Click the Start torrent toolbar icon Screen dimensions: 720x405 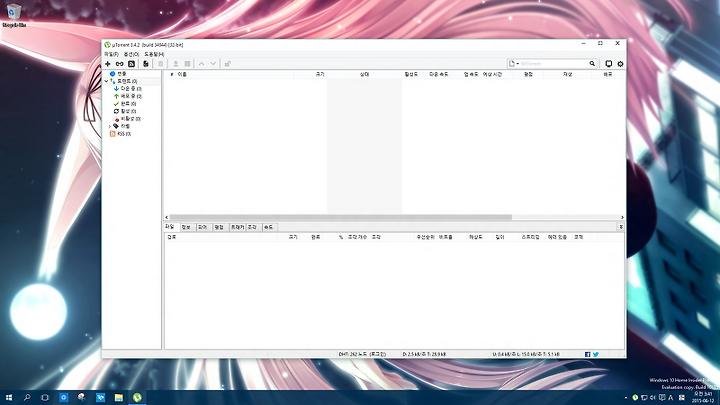[175, 64]
